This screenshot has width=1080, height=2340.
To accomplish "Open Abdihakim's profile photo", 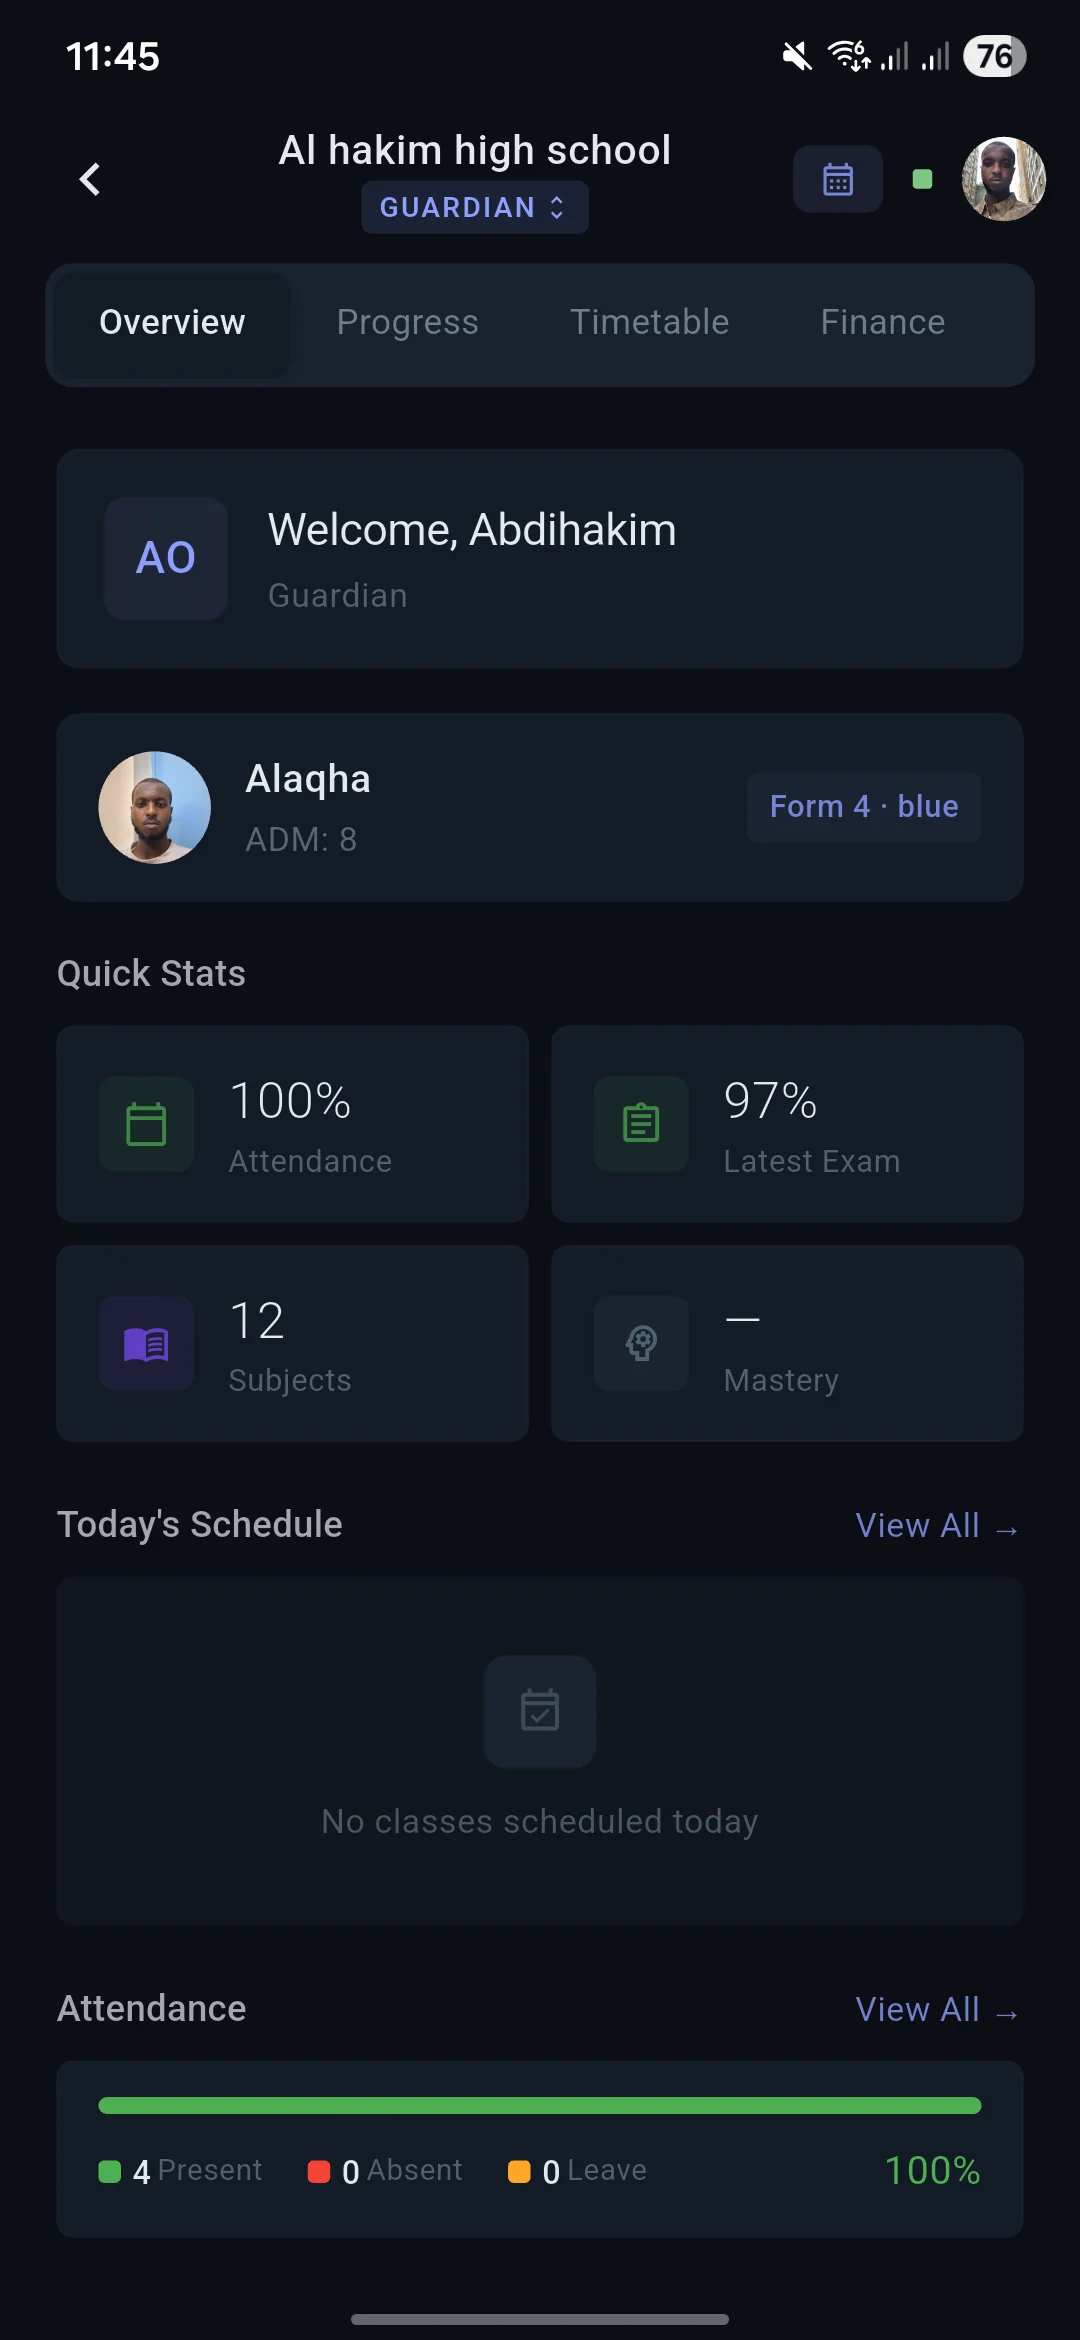I will [x=1003, y=179].
